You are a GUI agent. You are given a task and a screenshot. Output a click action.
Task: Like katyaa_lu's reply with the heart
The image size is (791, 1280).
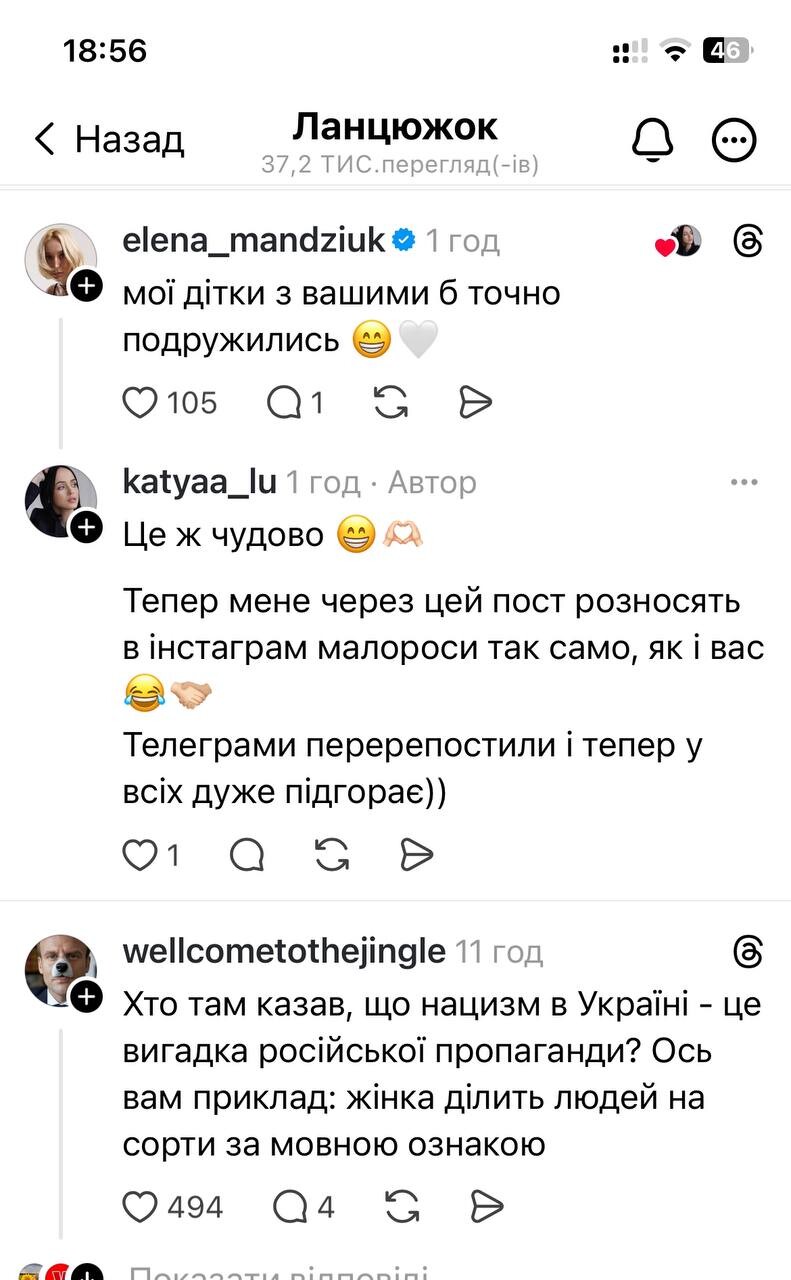140,855
